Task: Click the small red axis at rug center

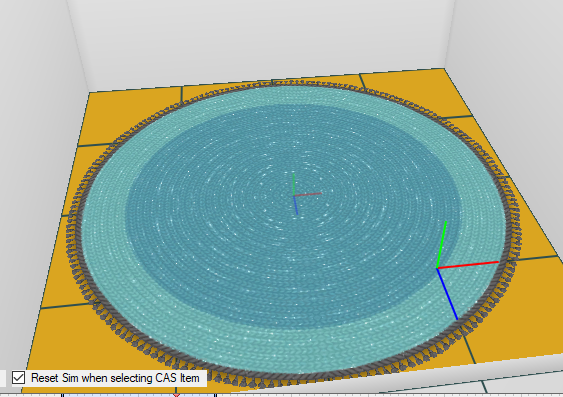Action: pos(308,194)
